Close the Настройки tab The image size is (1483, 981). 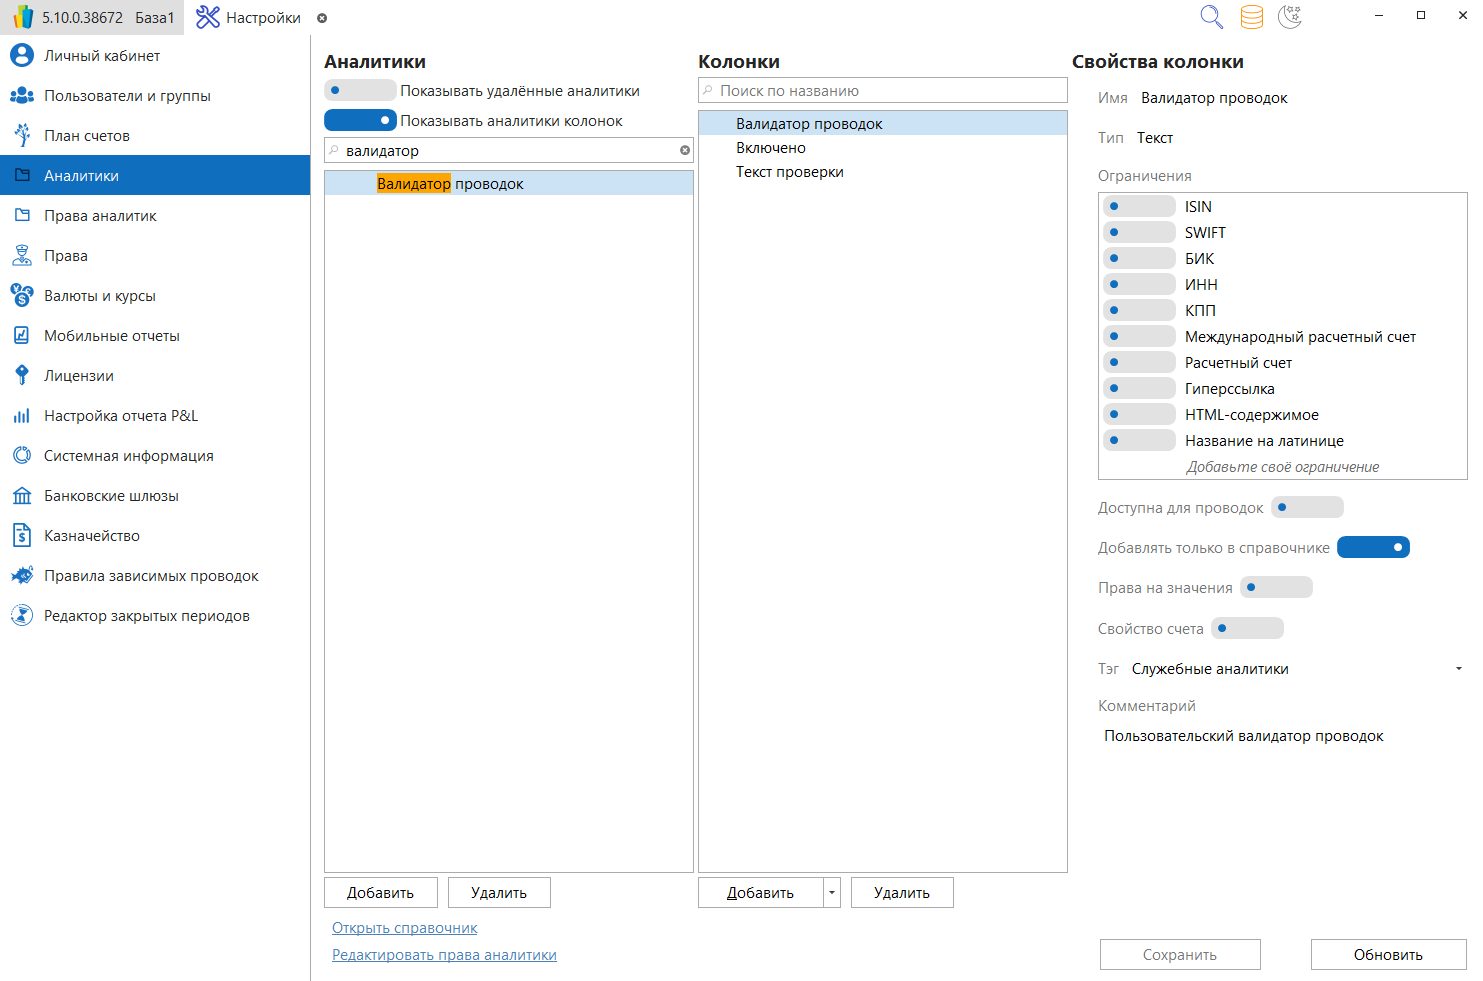(x=322, y=18)
